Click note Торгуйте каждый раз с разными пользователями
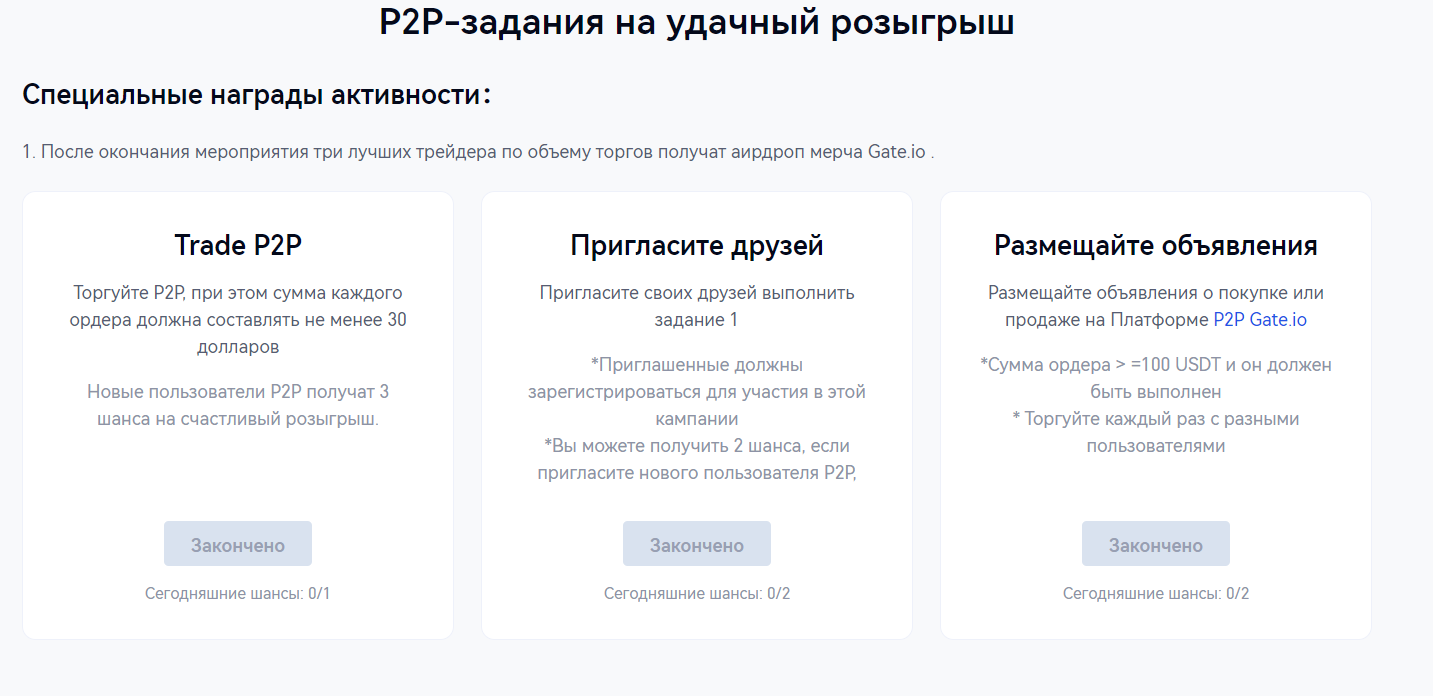 pos(1155,432)
